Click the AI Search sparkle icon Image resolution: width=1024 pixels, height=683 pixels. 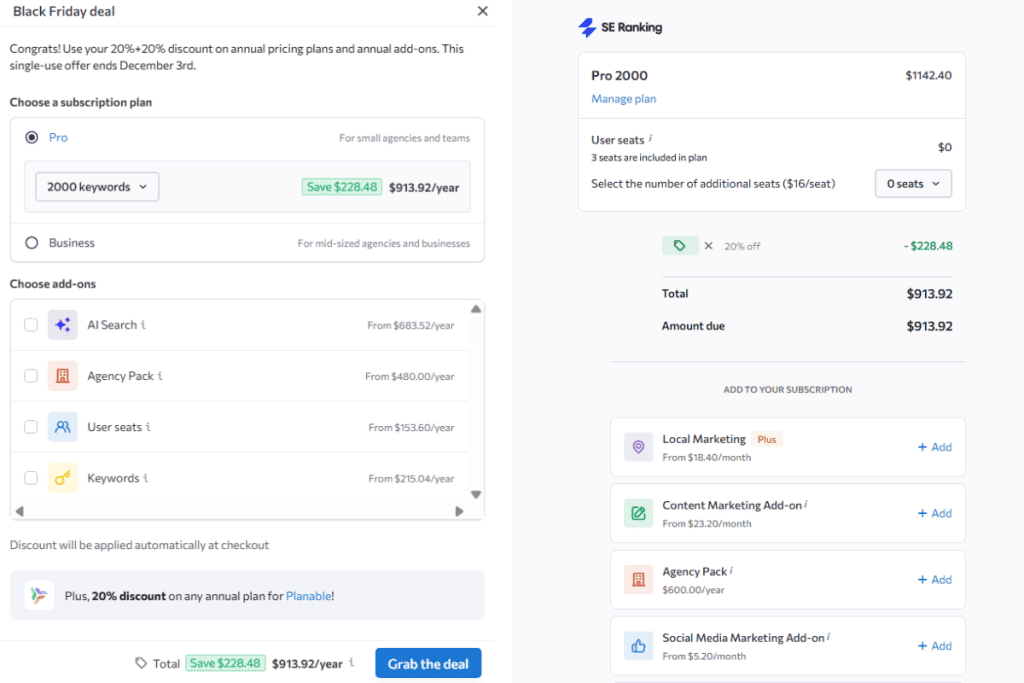click(62, 325)
